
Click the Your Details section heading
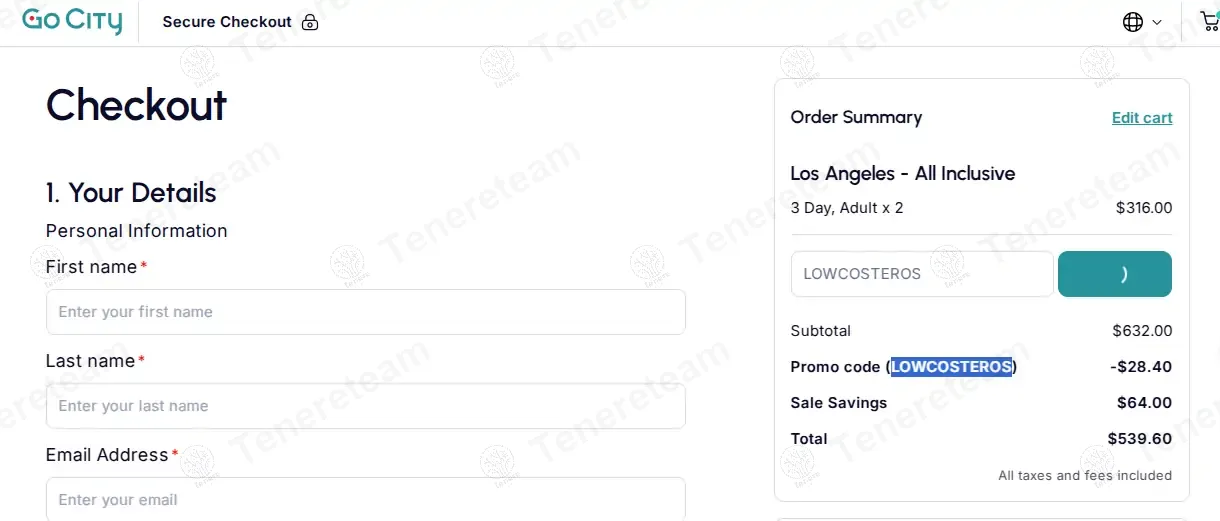coord(131,193)
